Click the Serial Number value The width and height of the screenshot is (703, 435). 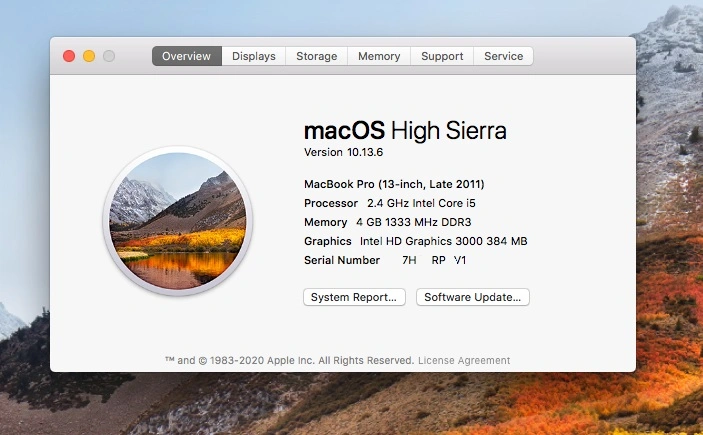click(x=434, y=260)
